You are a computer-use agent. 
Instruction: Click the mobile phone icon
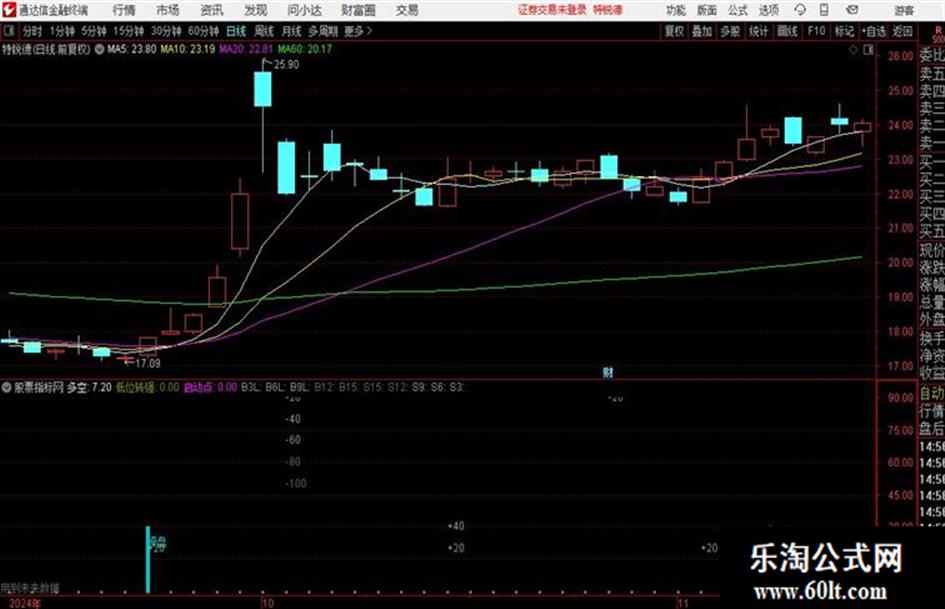click(824, 10)
